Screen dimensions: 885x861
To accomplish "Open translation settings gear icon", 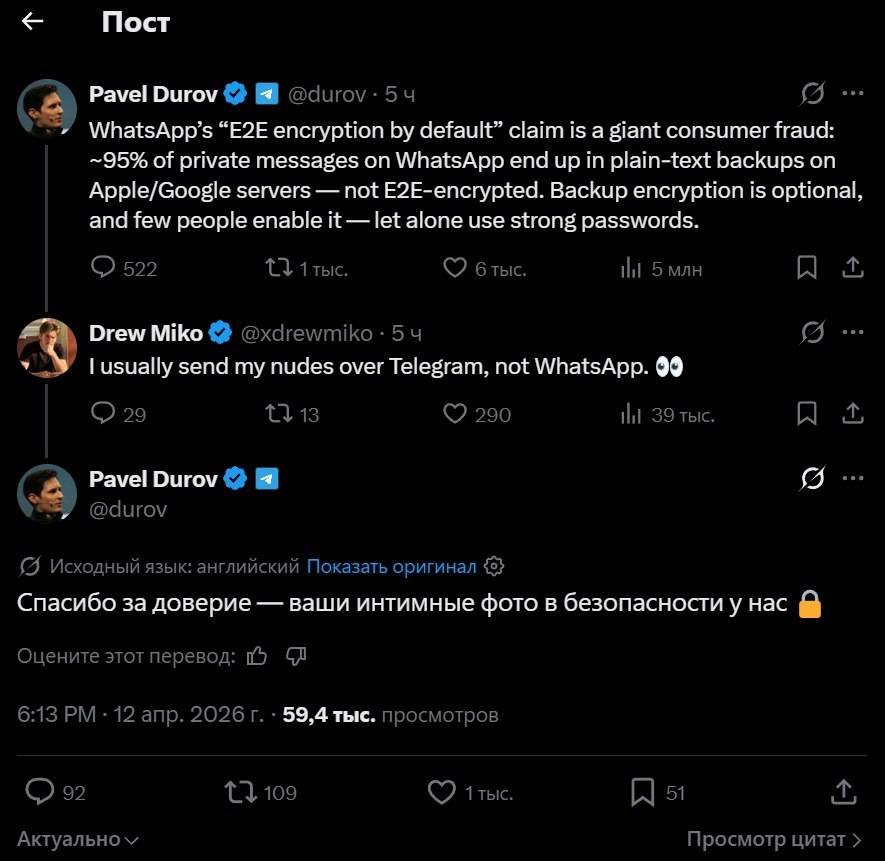I will [493, 567].
